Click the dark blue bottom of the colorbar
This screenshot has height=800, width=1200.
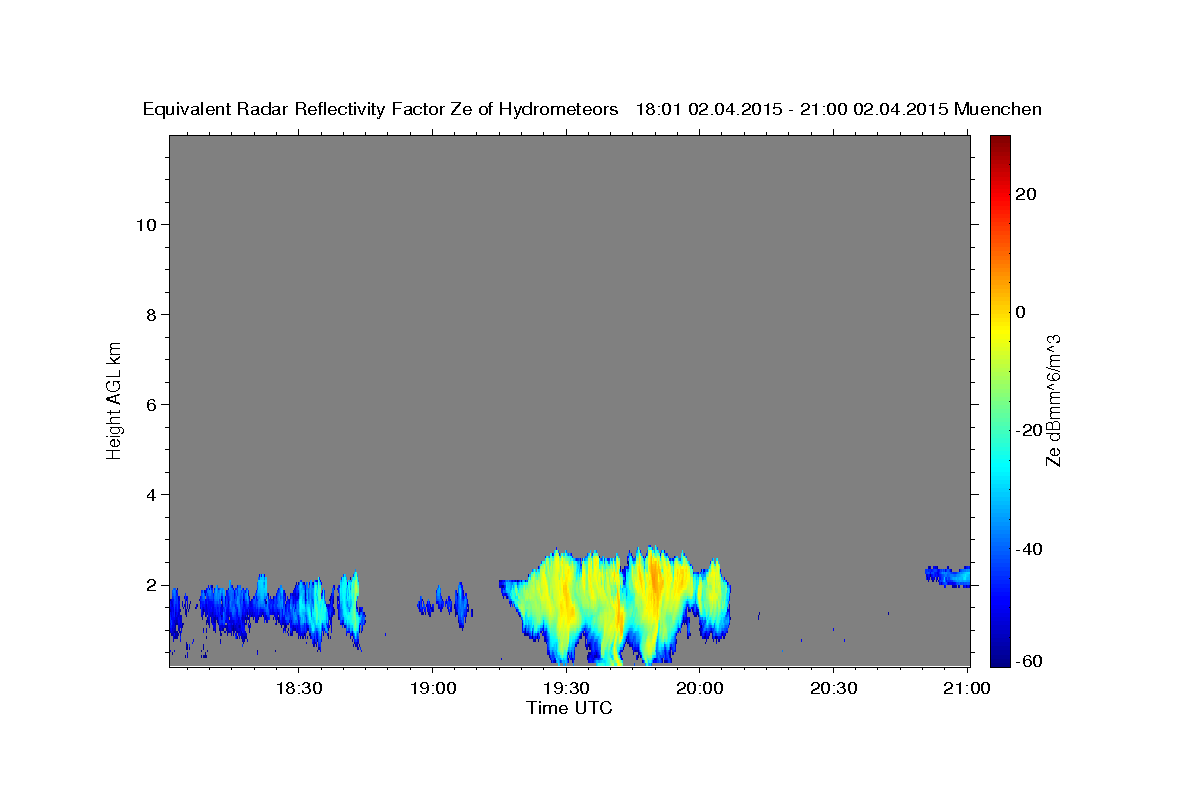pos(1000,658)
